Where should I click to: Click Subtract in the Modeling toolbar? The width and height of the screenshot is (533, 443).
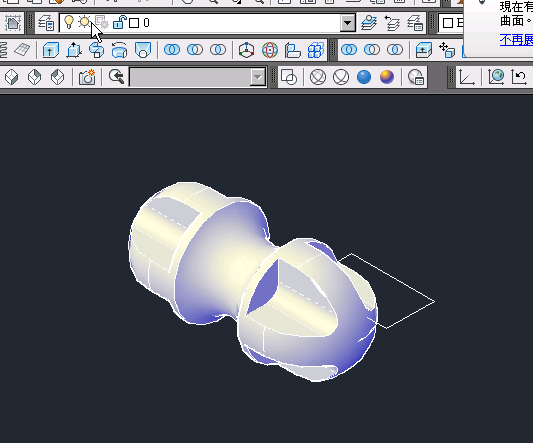195,50
